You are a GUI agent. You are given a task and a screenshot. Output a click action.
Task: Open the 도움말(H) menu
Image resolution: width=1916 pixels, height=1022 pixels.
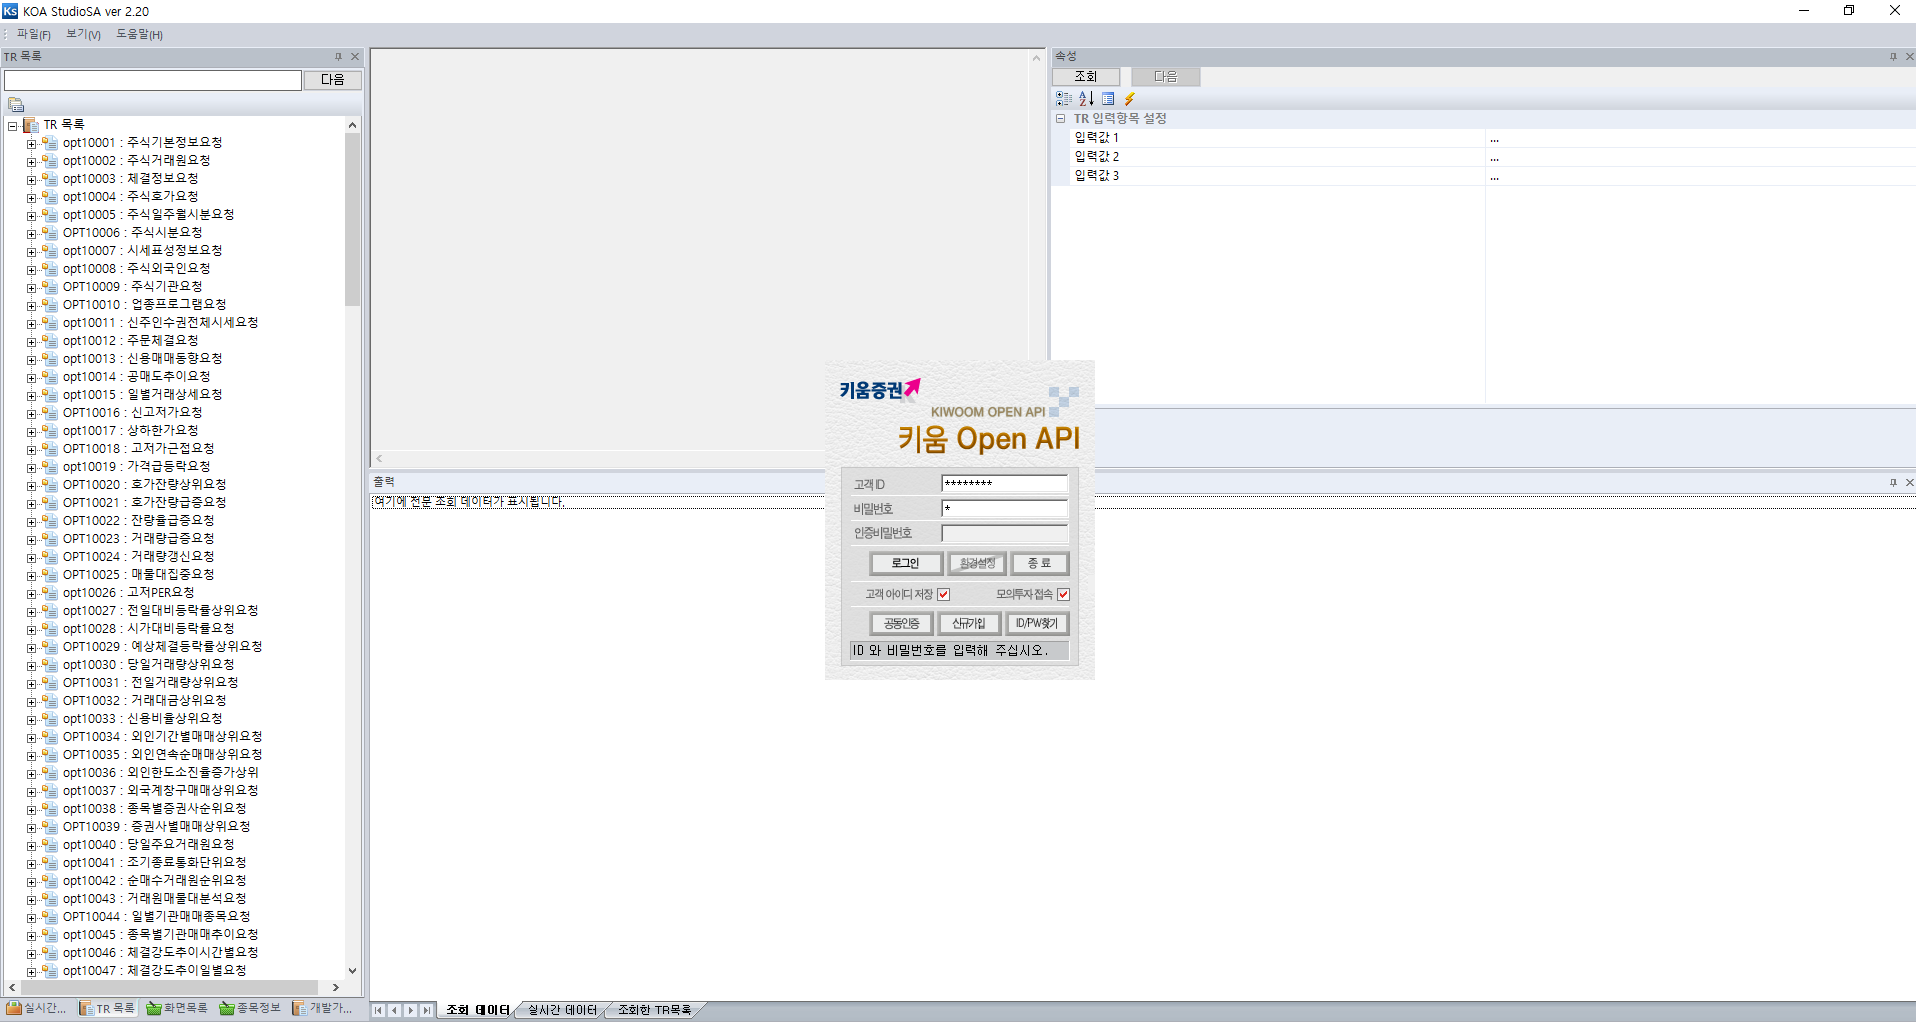pos(140,34)
